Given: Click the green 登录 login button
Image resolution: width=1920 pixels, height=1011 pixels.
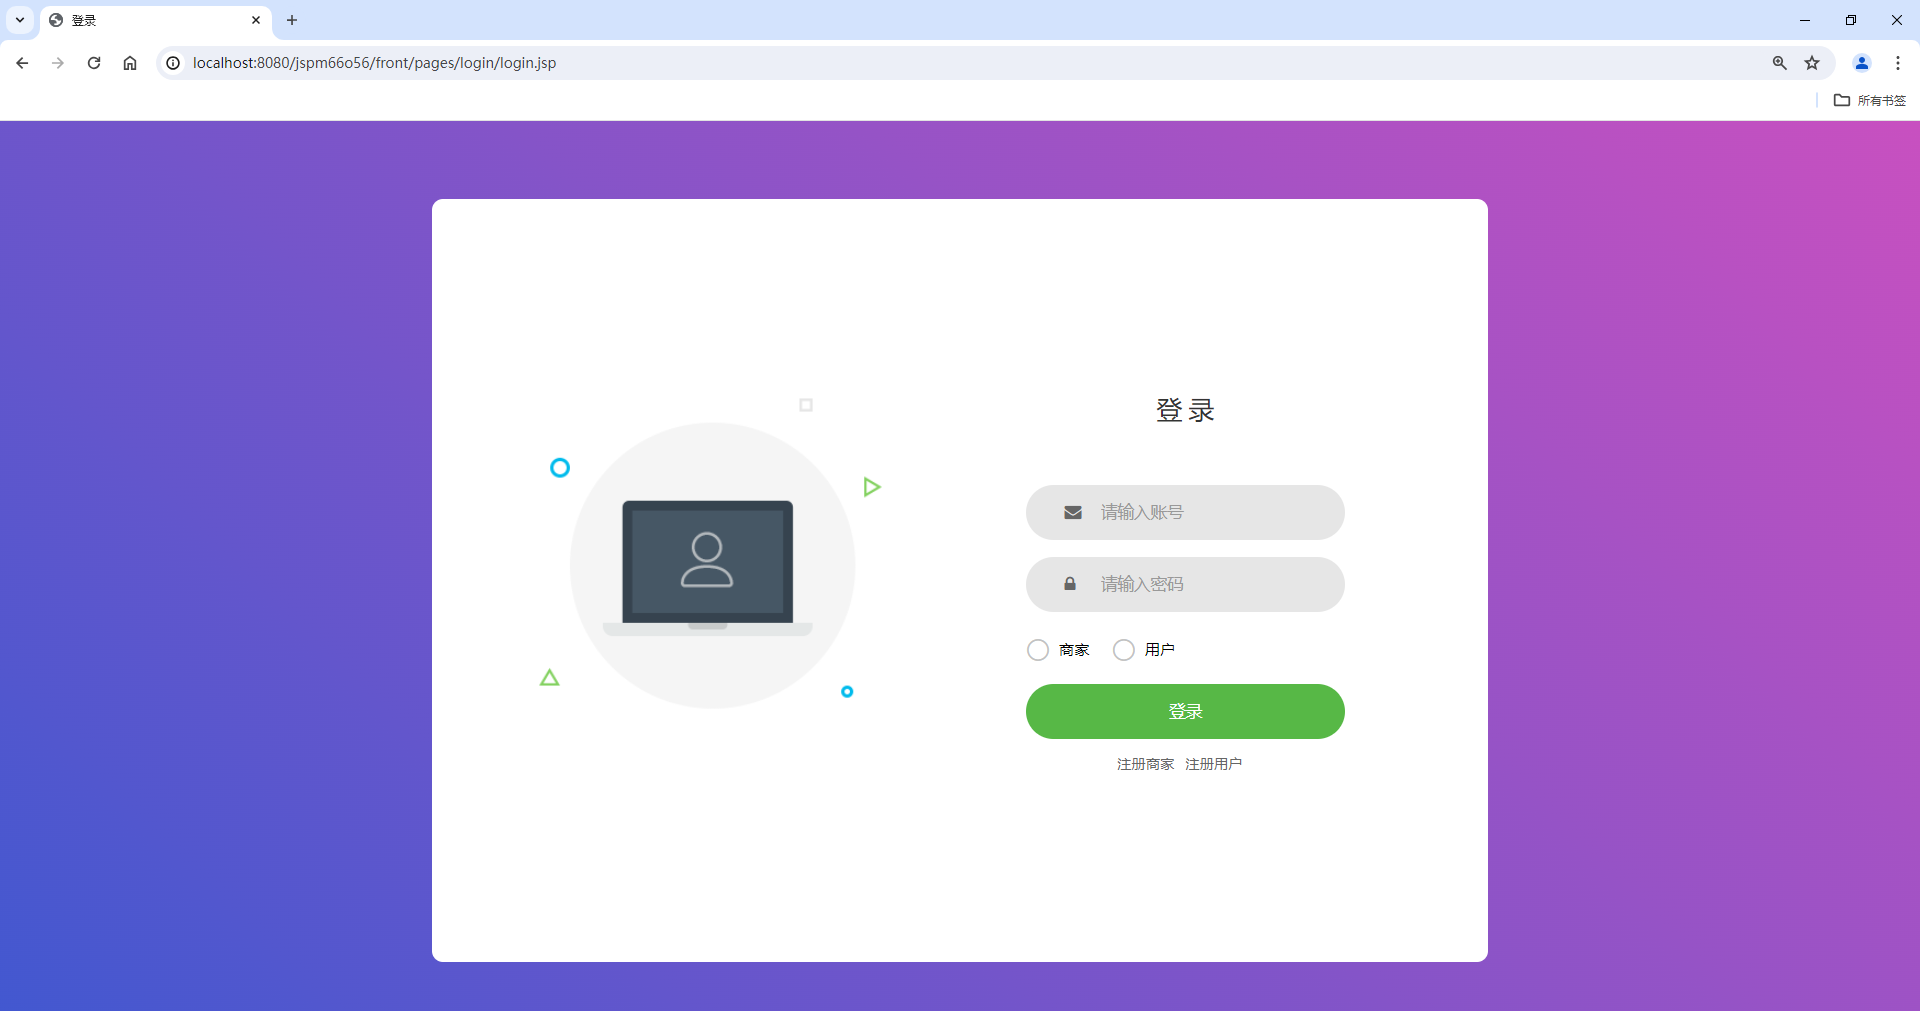Looking at the screenshot, I should pyautogui.click(x=1184, y=711).
